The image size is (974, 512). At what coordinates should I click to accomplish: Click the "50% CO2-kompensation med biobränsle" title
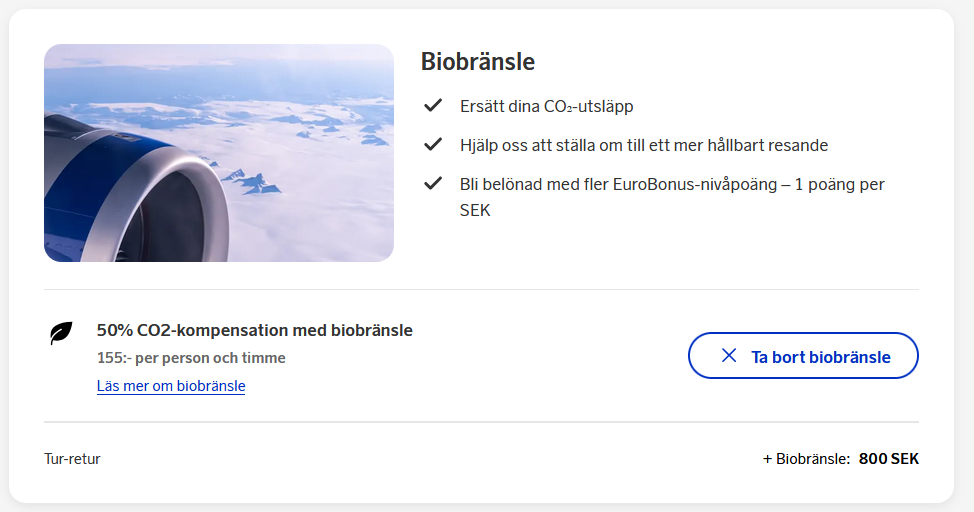254,330
